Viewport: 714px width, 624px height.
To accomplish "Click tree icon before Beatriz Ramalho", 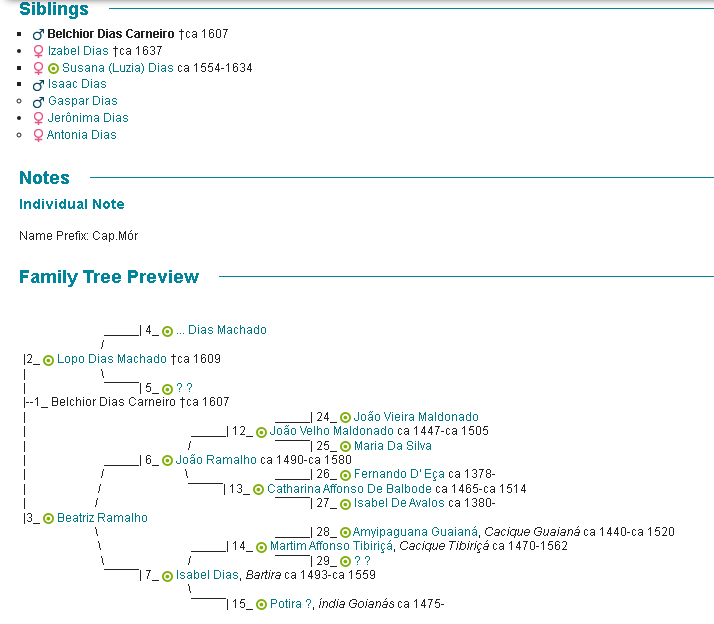I will point(48,519).
